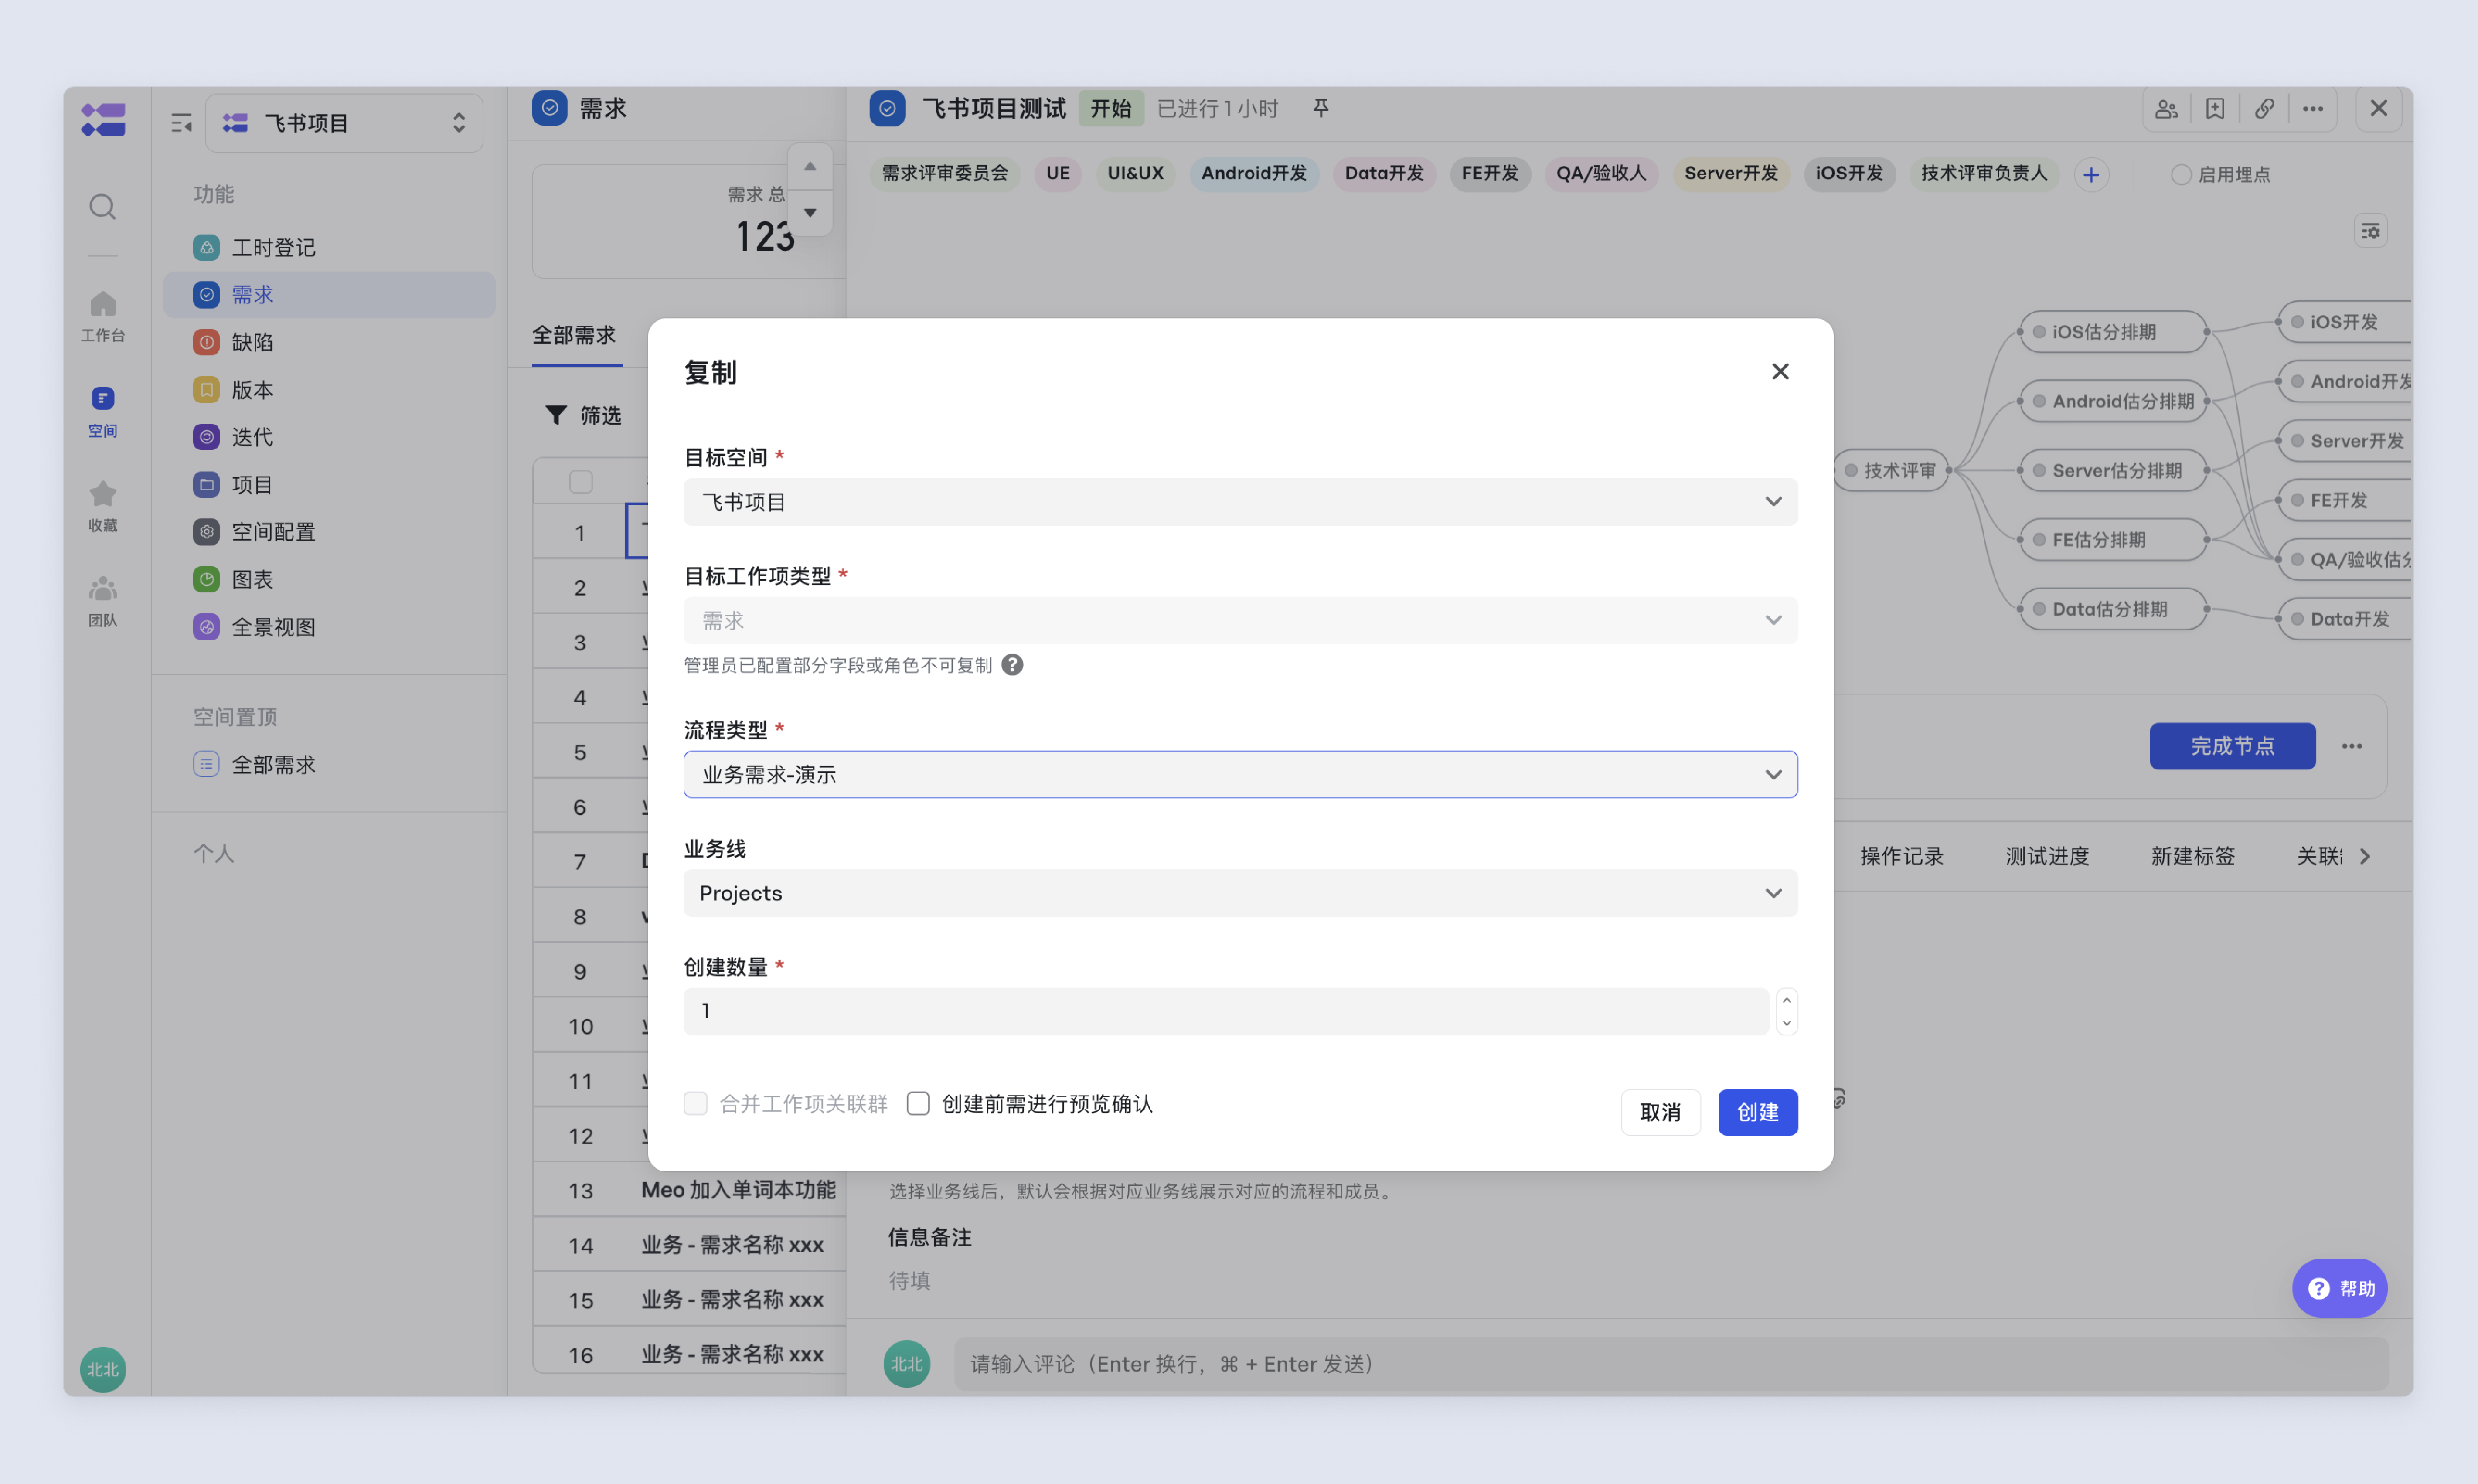
Task: Toggle 合并工作项关联群 checkbox
Action: click(x=695, y=1103)
